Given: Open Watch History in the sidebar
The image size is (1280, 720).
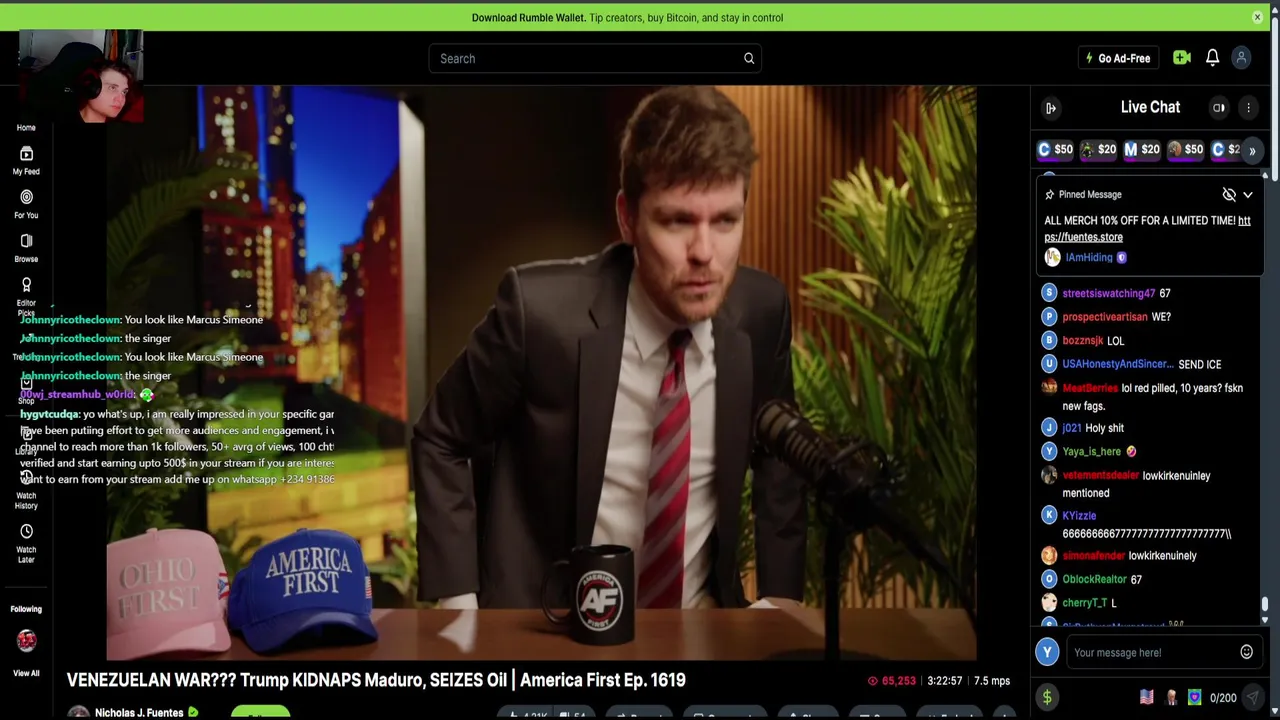Looking at the screenshot, I should [26, 492].
